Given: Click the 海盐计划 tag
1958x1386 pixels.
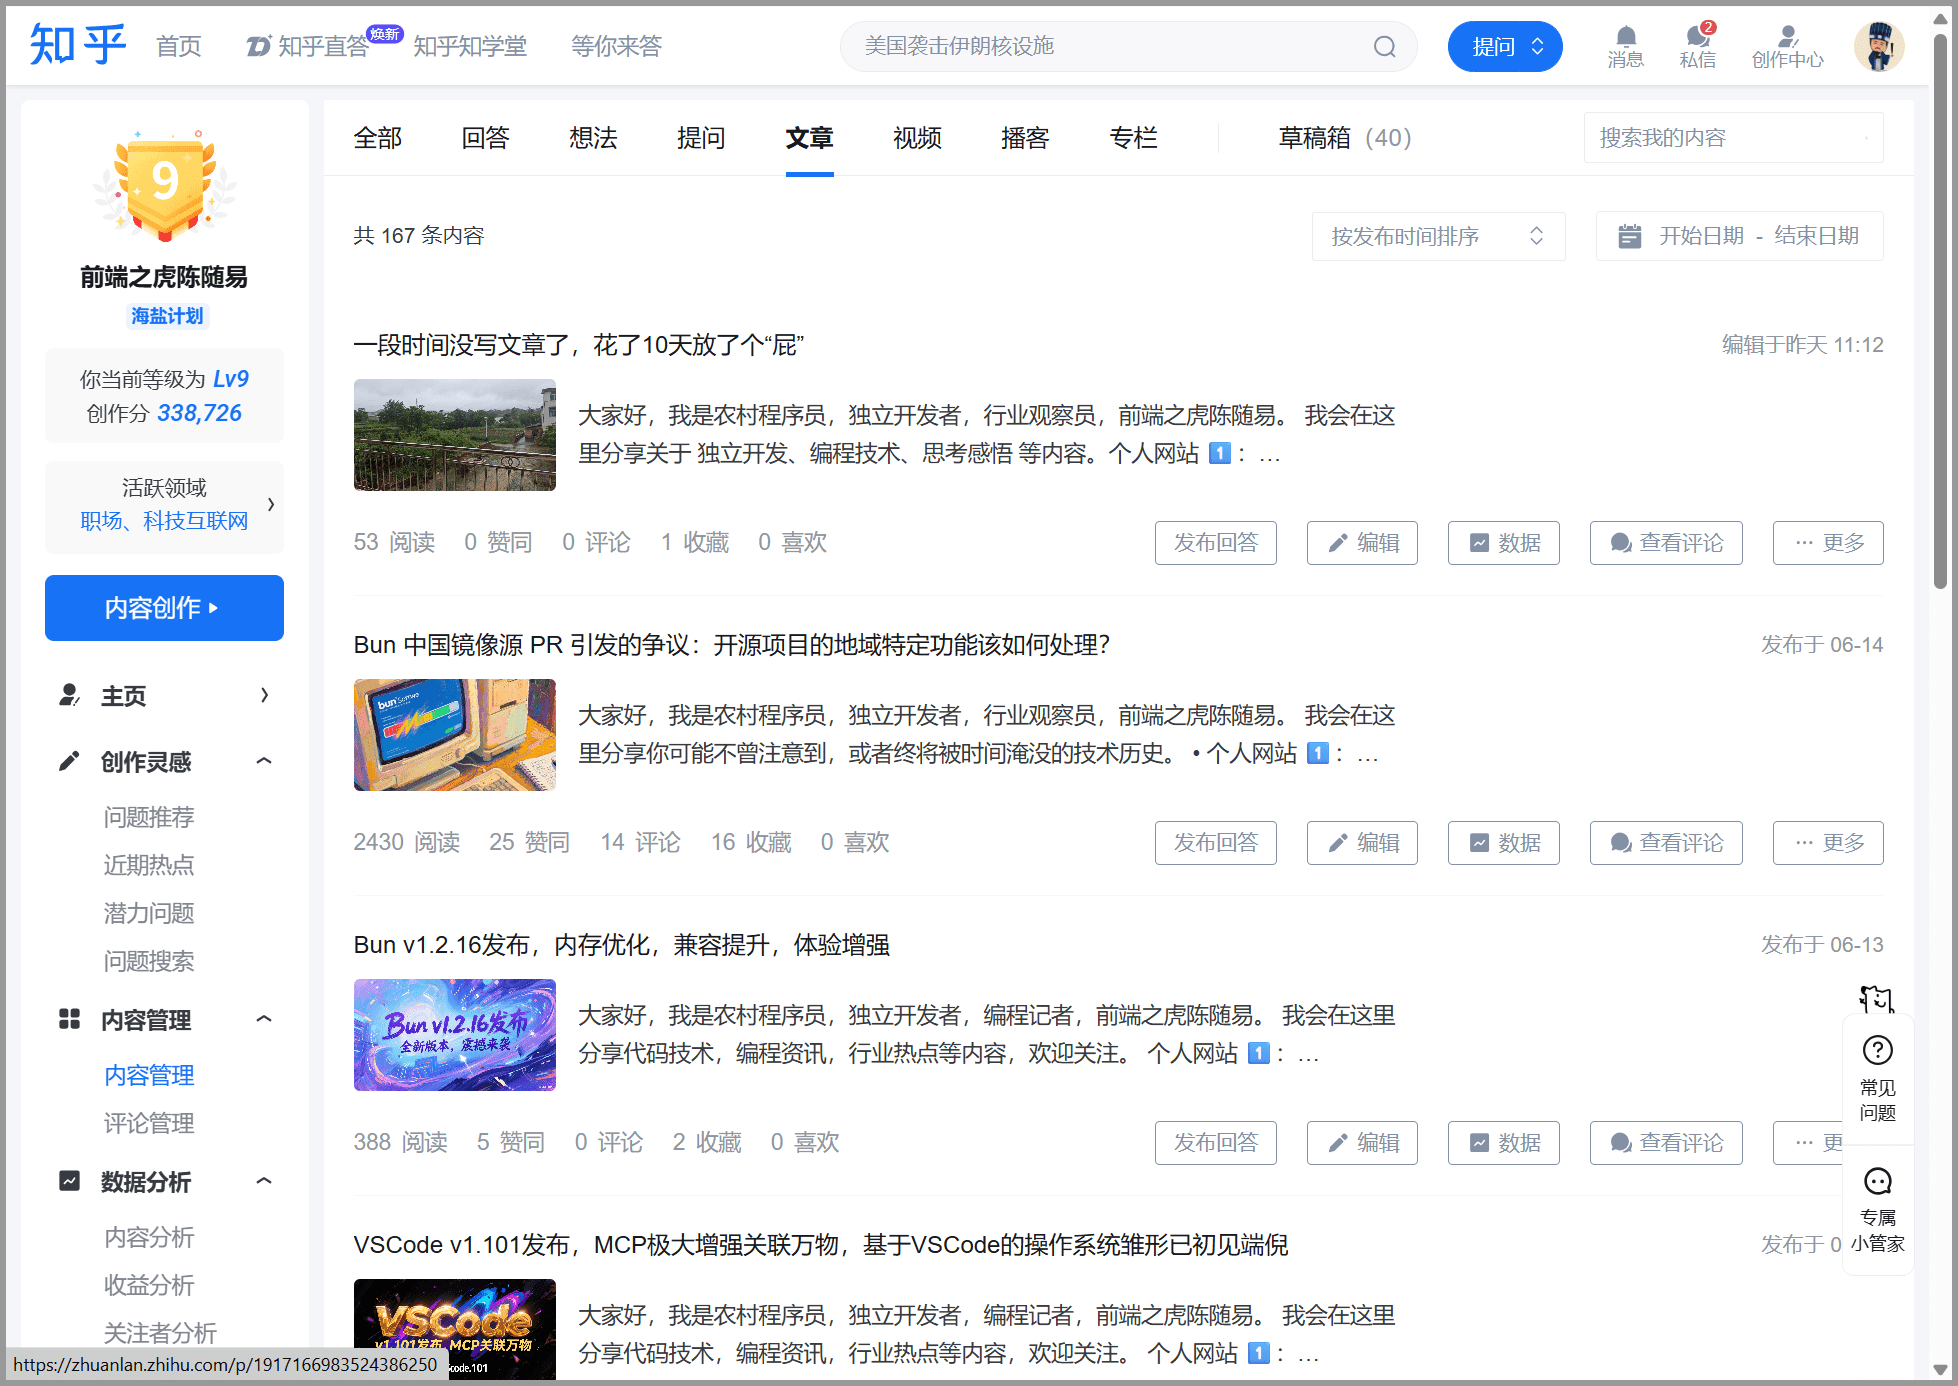Looking at the screenshot, I should pyautogui.click(x=167, y=316).
